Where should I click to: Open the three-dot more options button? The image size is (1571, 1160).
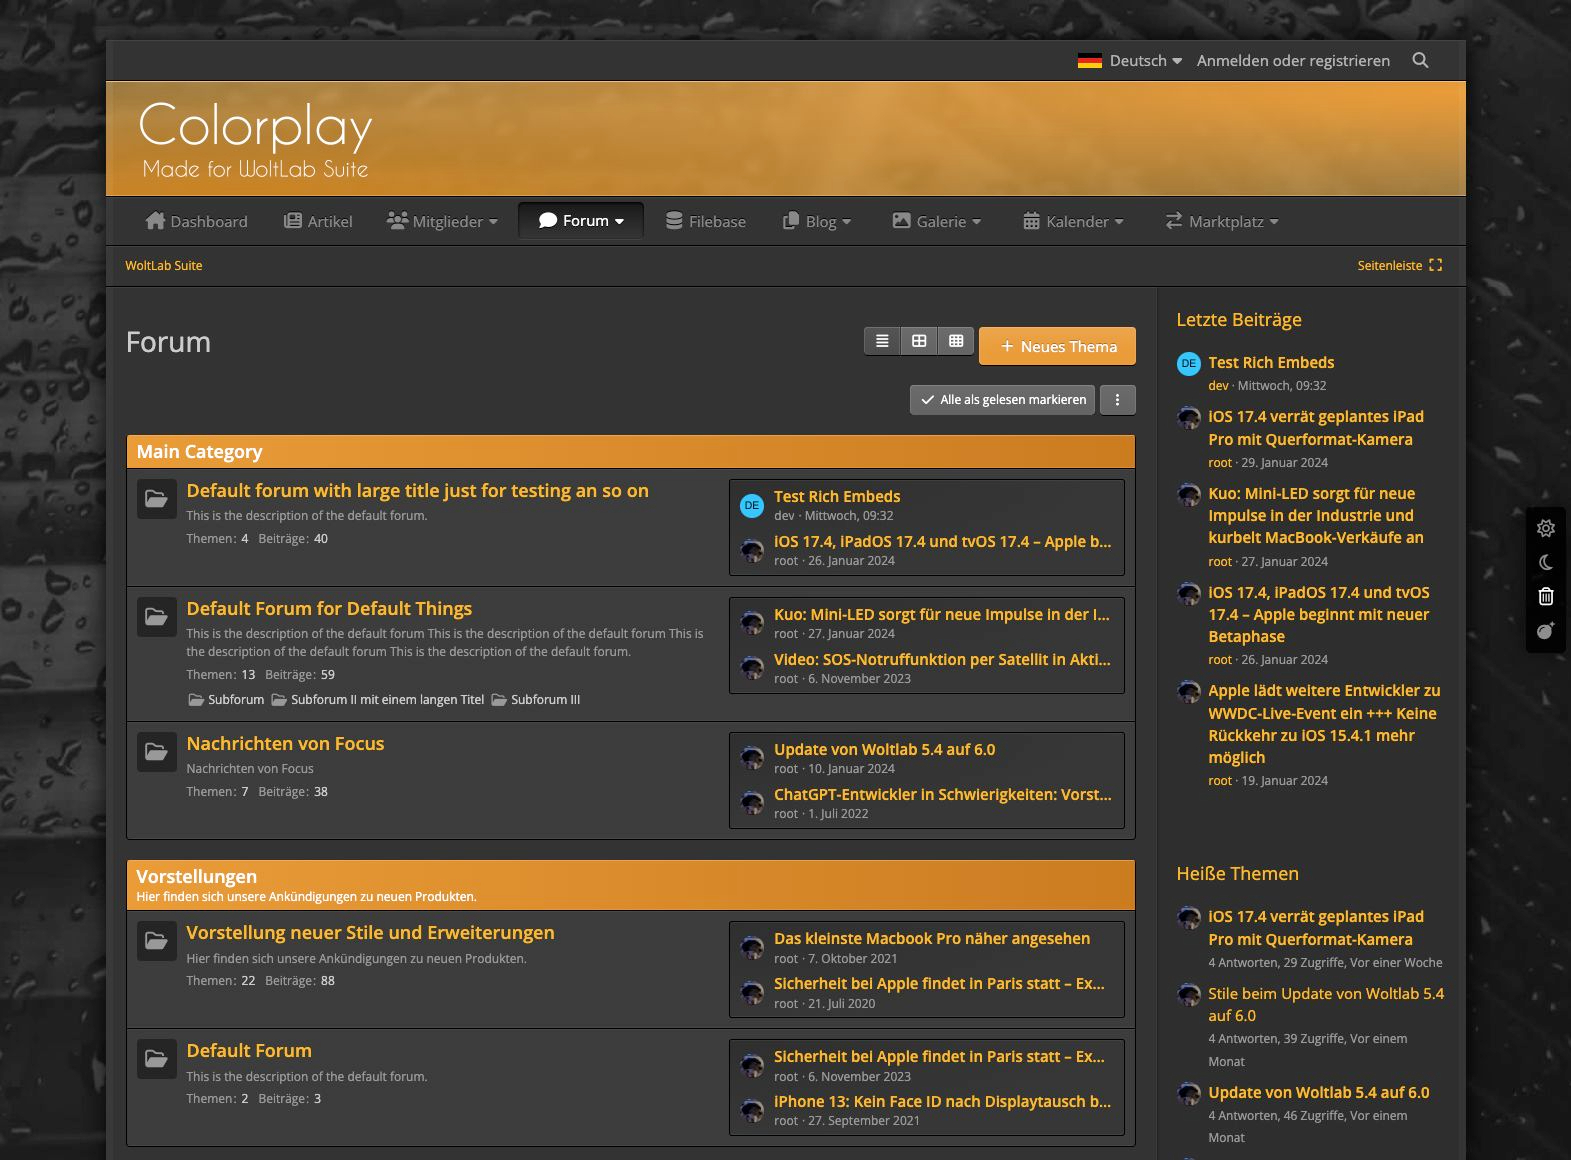pyautogui.click(x=1117, y=400)
